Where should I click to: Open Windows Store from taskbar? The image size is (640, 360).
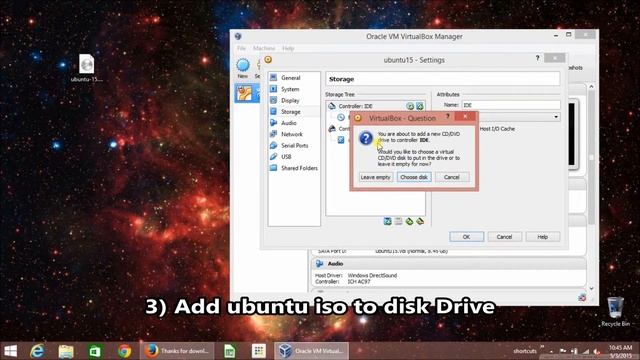coord(95,351)
